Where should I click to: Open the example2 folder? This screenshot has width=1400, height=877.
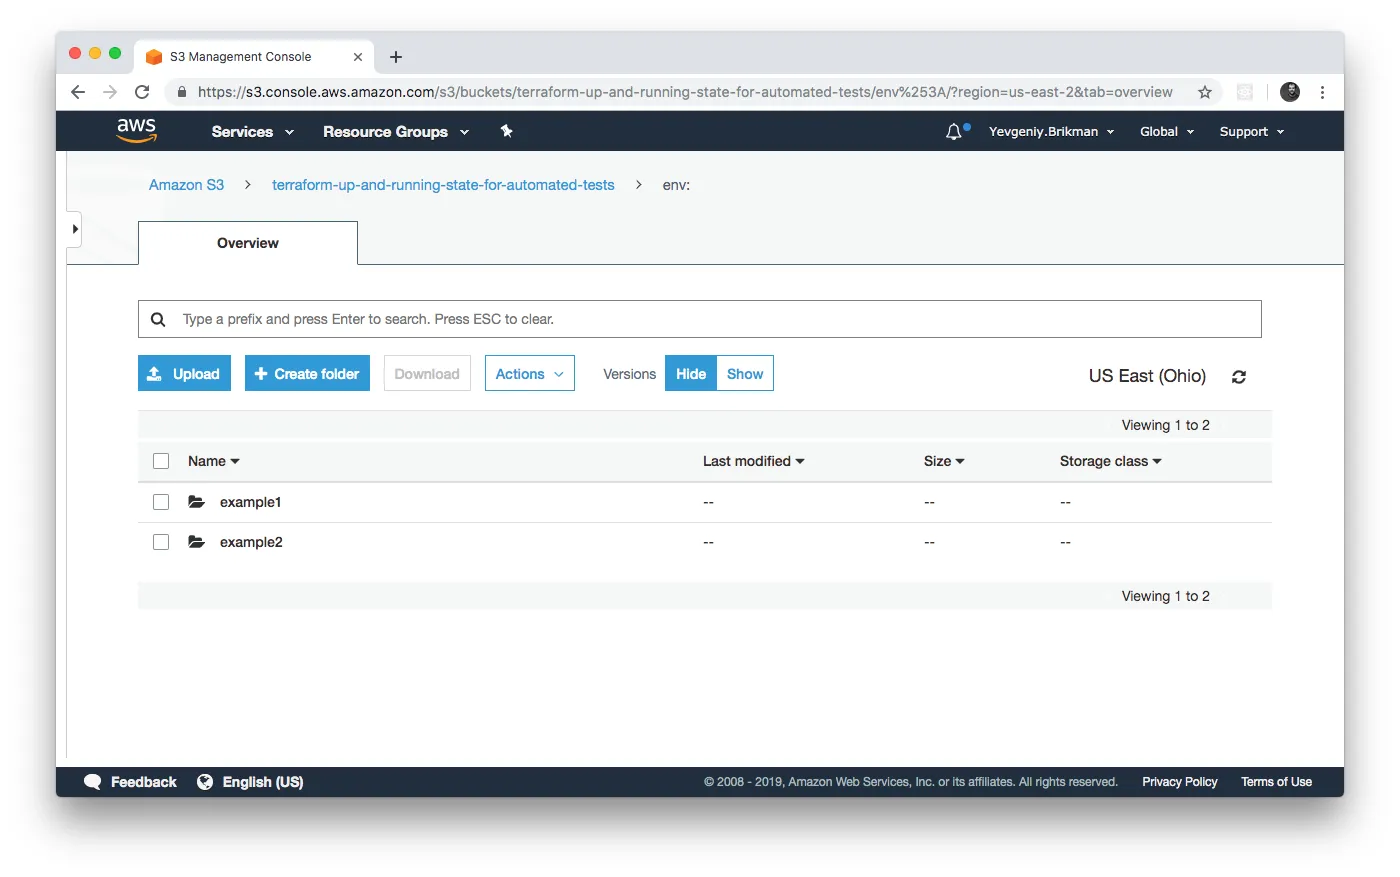tap(251, 542)
